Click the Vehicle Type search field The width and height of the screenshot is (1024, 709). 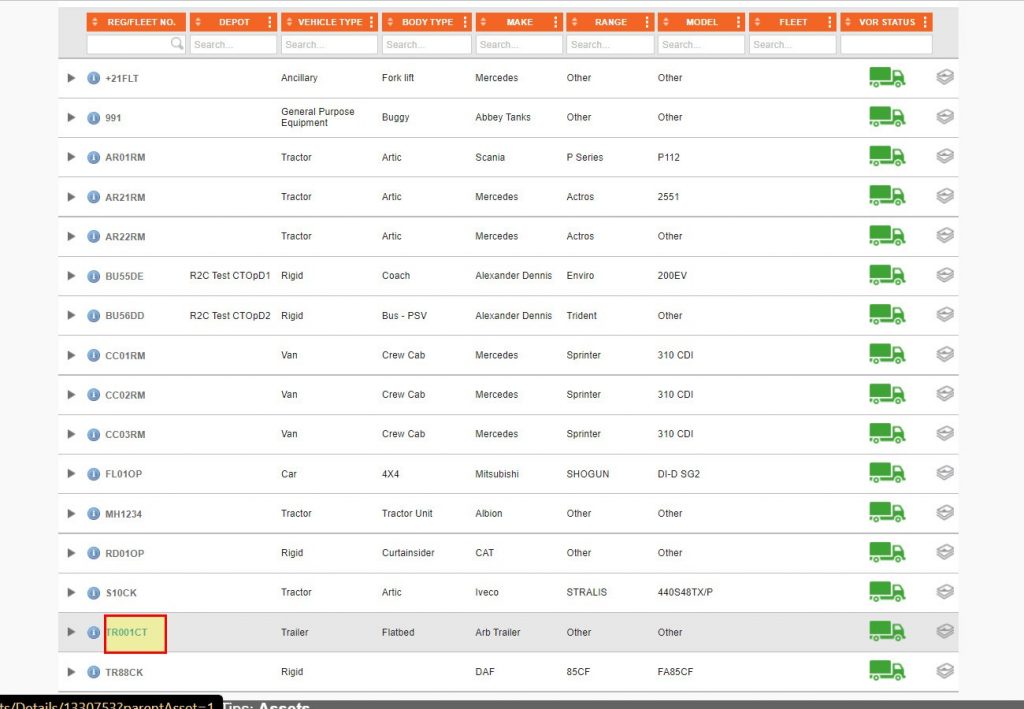pyautogui.click(x=328, y=44)
